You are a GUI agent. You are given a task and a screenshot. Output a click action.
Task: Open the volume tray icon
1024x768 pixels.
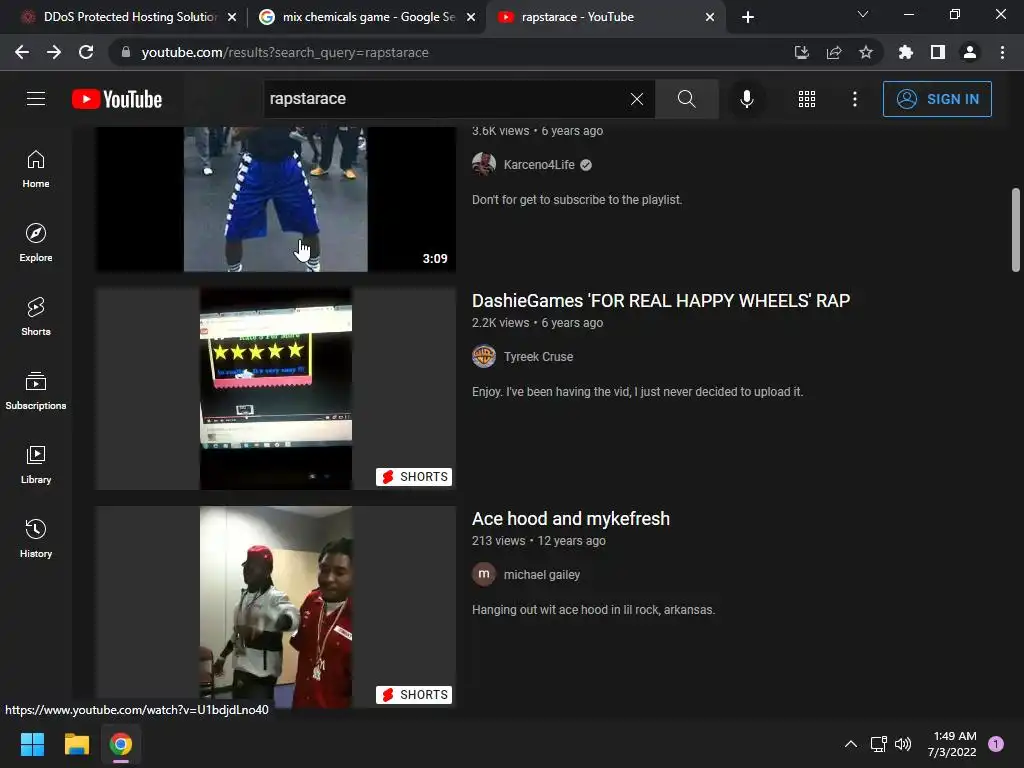point(903,744)
